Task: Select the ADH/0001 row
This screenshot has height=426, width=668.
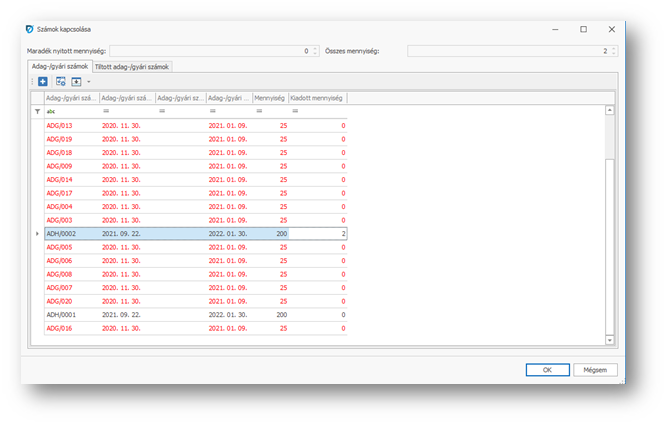Action: tap(70, 314)
